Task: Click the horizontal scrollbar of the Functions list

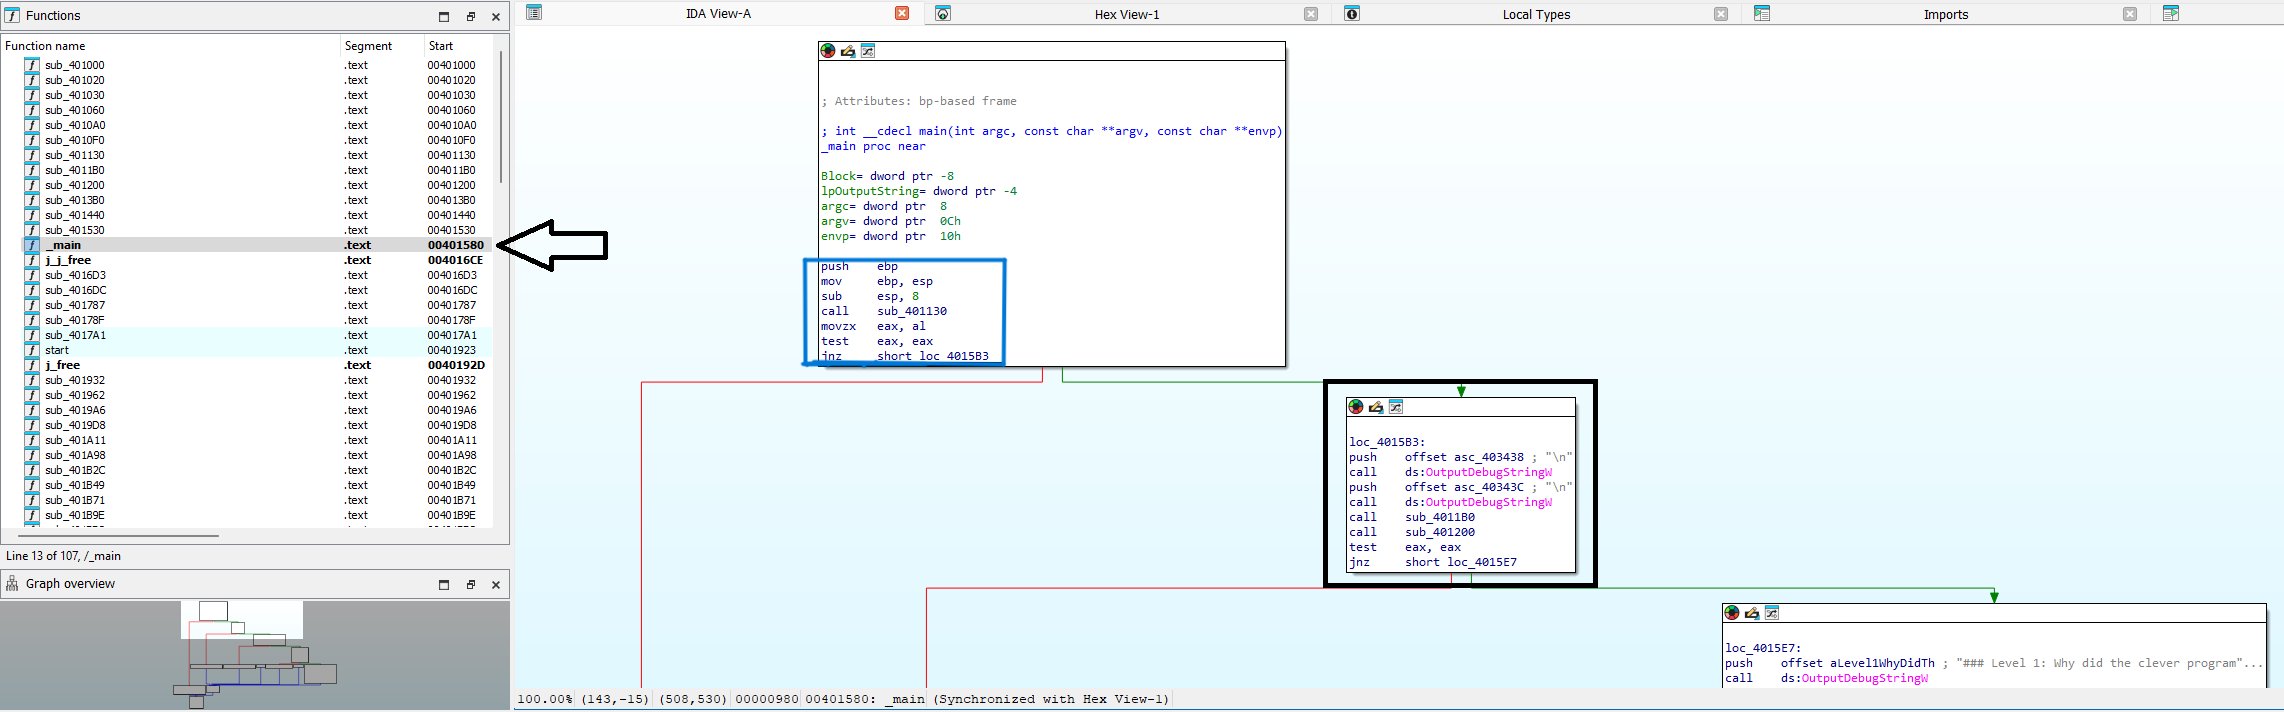Action: [x=118, y=535]
